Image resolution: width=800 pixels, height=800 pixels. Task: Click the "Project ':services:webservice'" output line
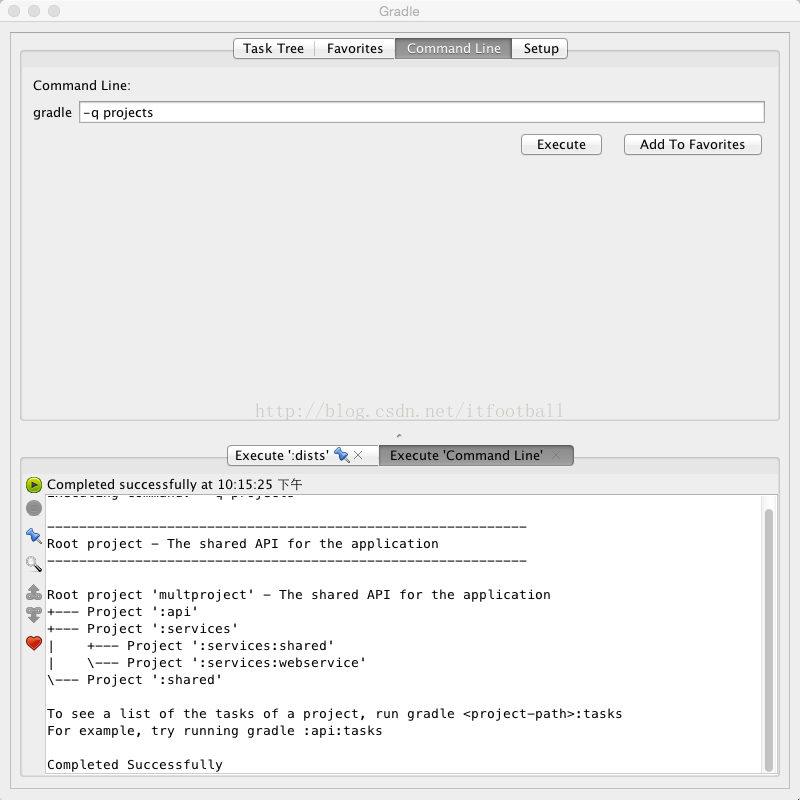pos(207,663)
